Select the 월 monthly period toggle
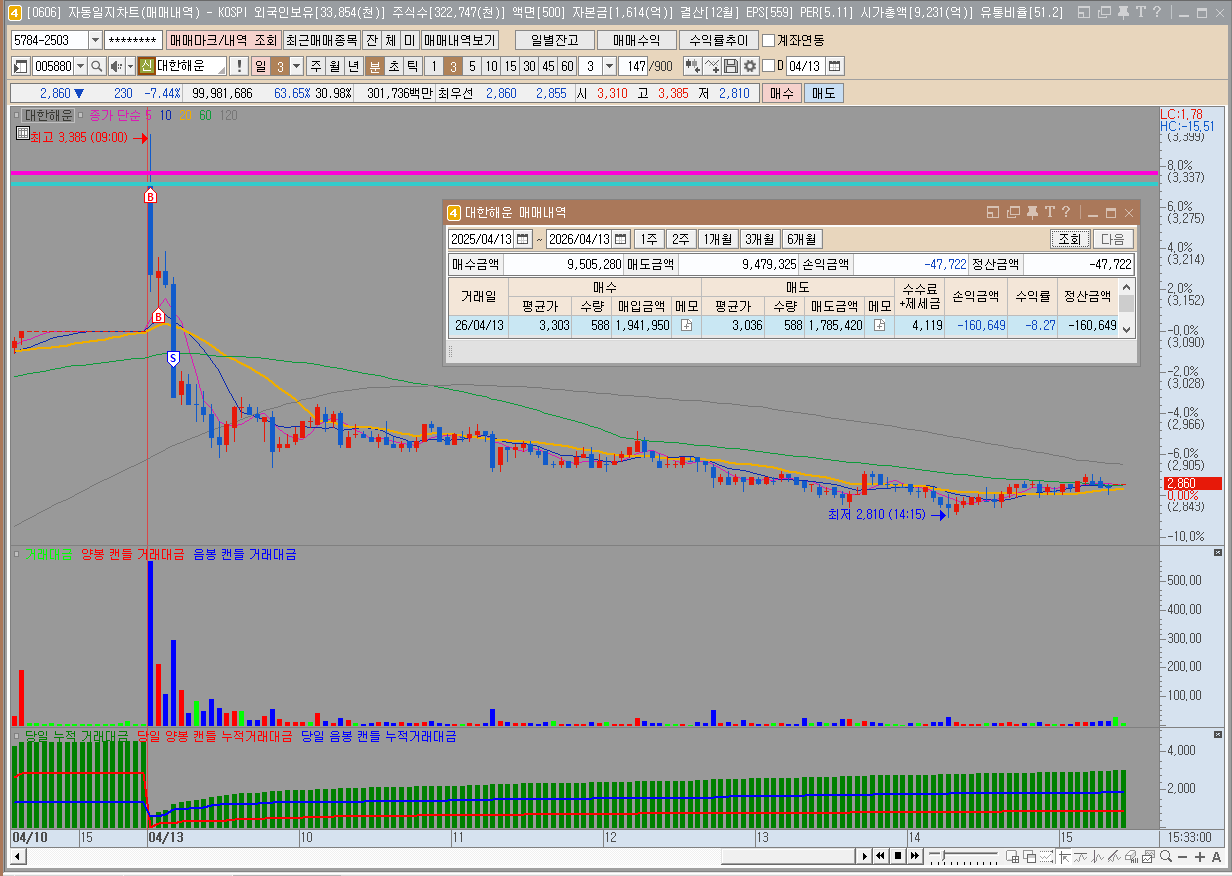 click(334, 66)
